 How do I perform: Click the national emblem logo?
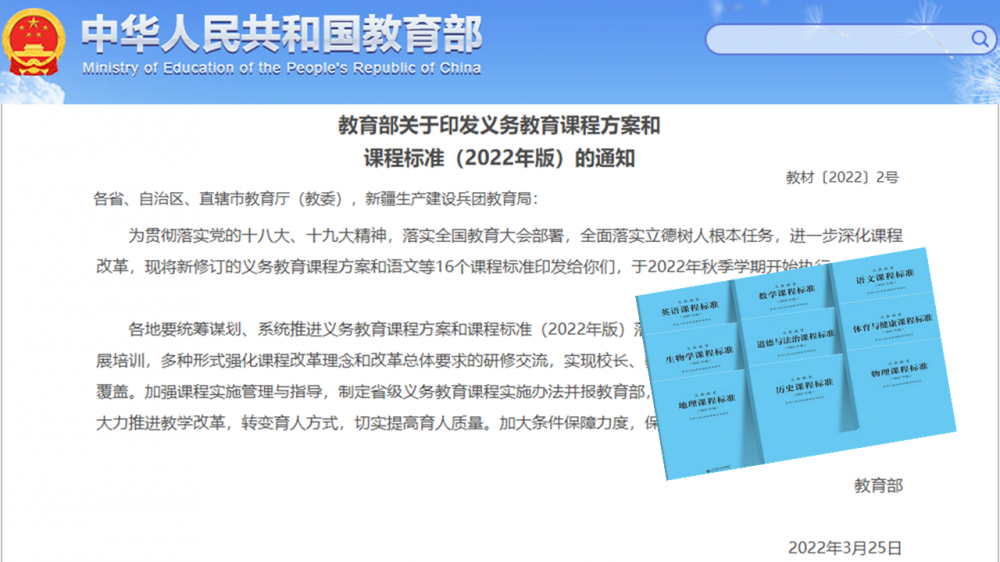coord(33,43)
